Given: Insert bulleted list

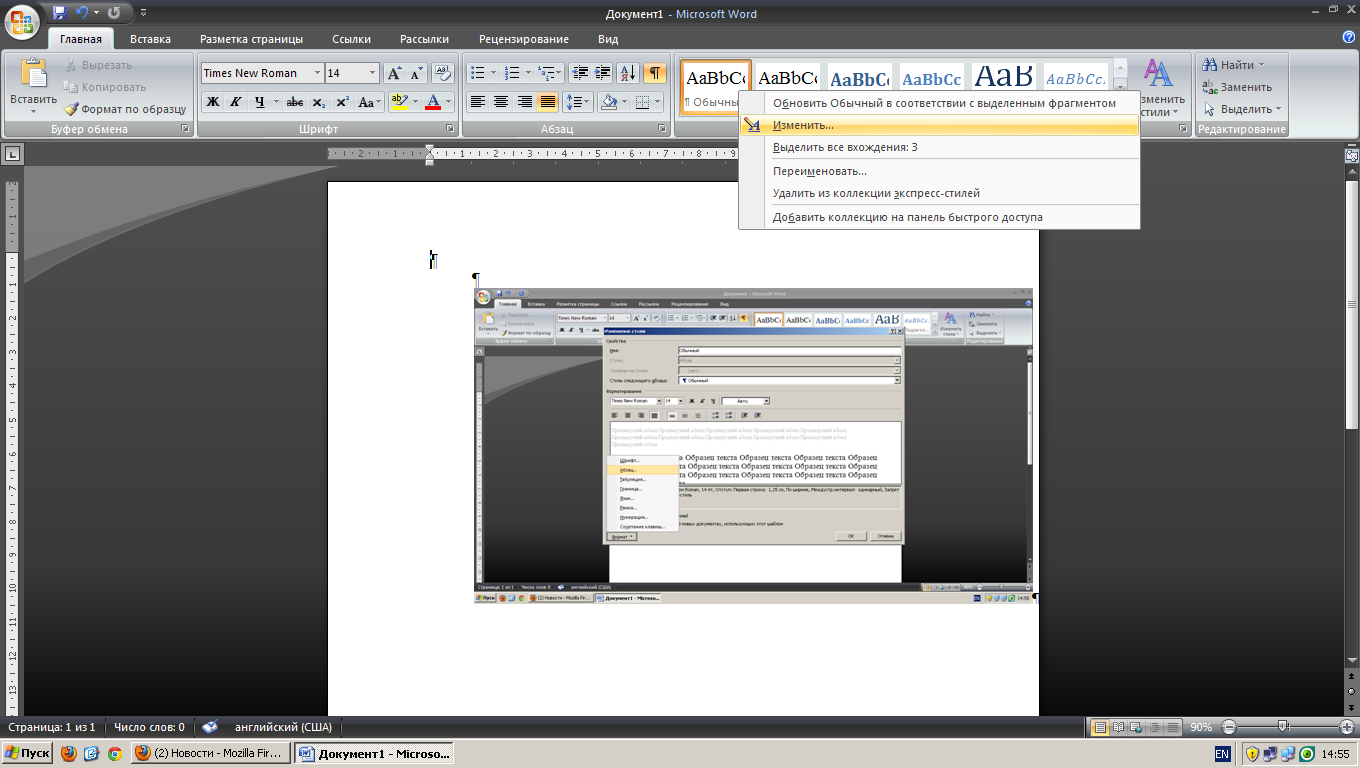Looking at the screenshot, I should [x=478, y=73].
